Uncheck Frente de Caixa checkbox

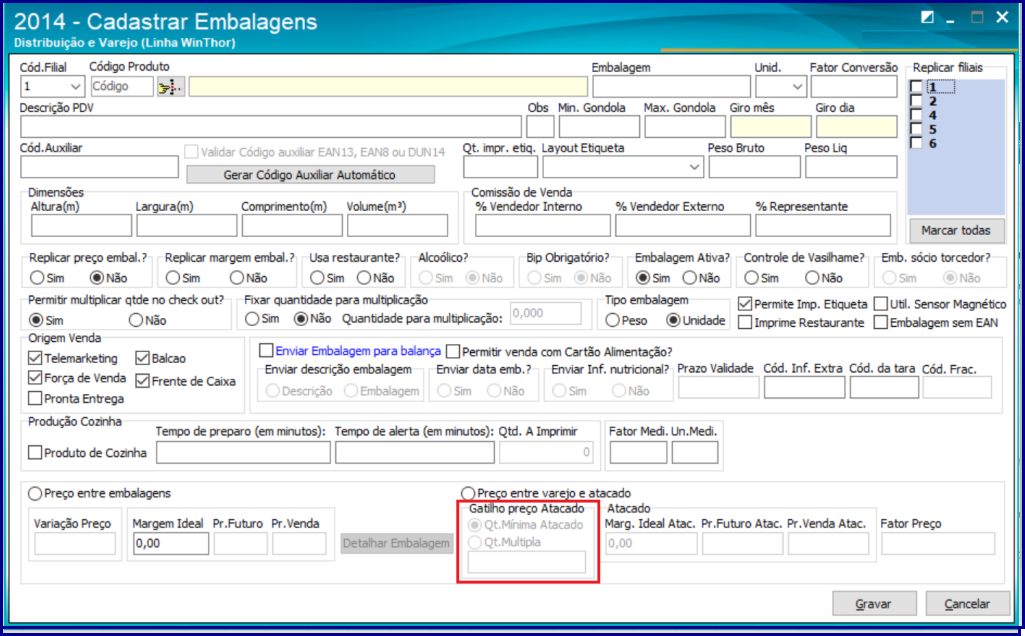(143, 380)
